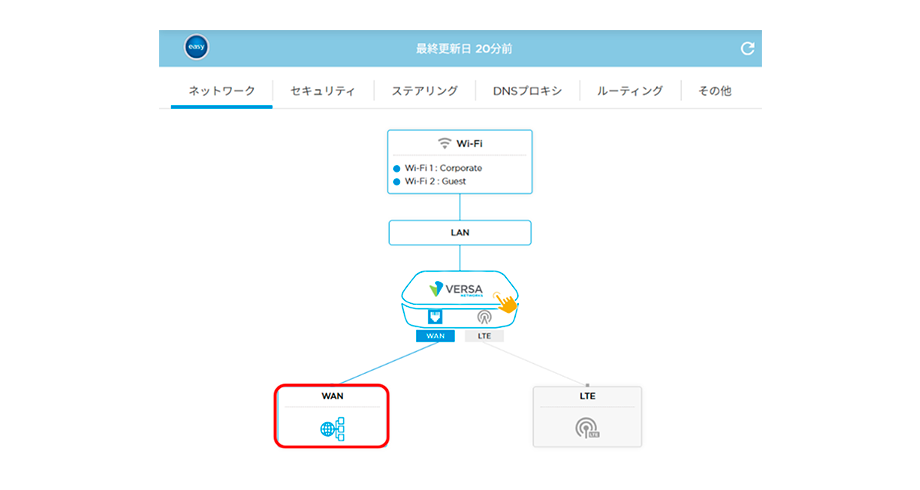Click WAN port icon on Versa device
This screenshot has height=490, width=920.
[435, 317]
